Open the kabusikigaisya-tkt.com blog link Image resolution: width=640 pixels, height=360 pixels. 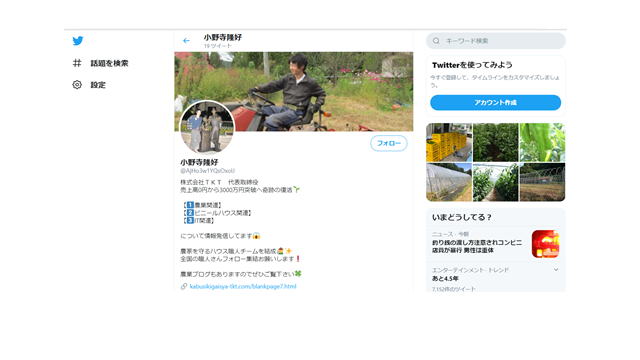pos(243,287)
